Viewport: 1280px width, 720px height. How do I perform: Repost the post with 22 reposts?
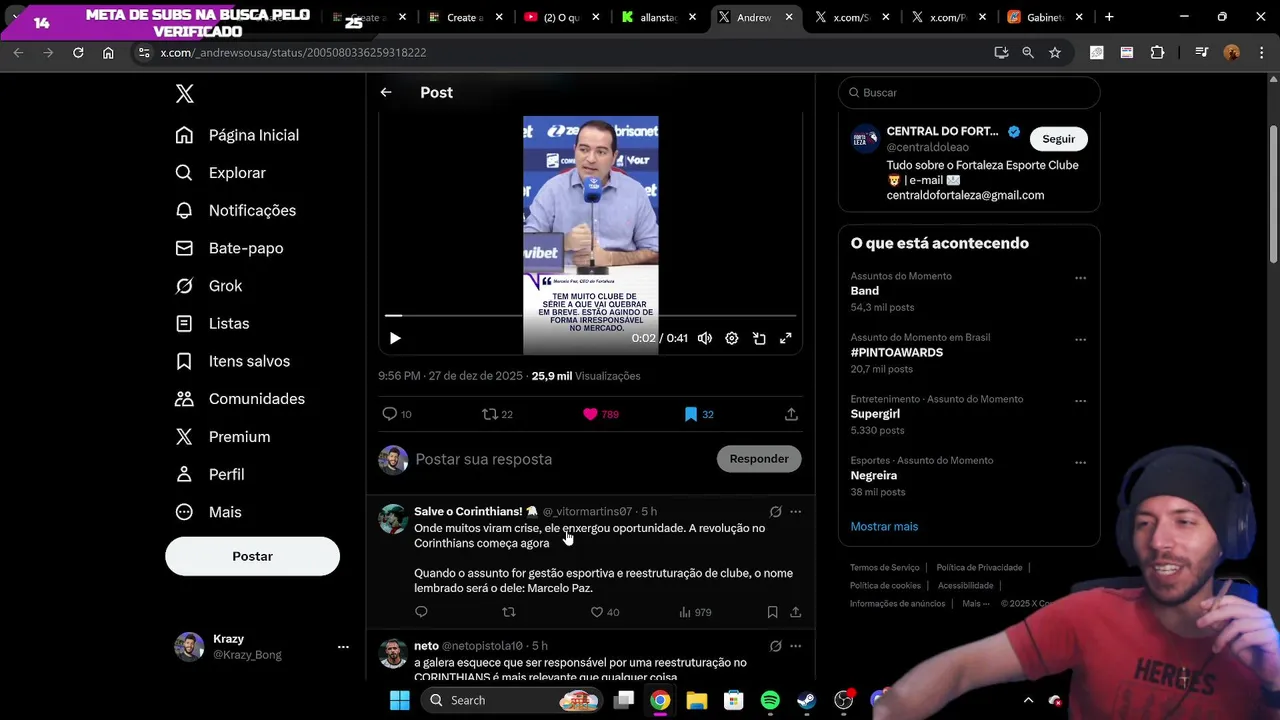coord(497,414)
